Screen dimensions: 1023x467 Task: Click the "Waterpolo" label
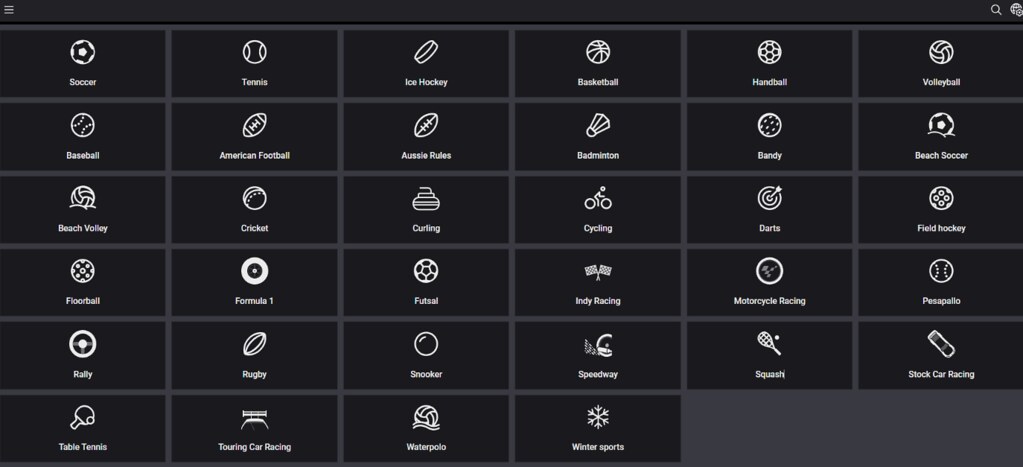pos(426,447)
